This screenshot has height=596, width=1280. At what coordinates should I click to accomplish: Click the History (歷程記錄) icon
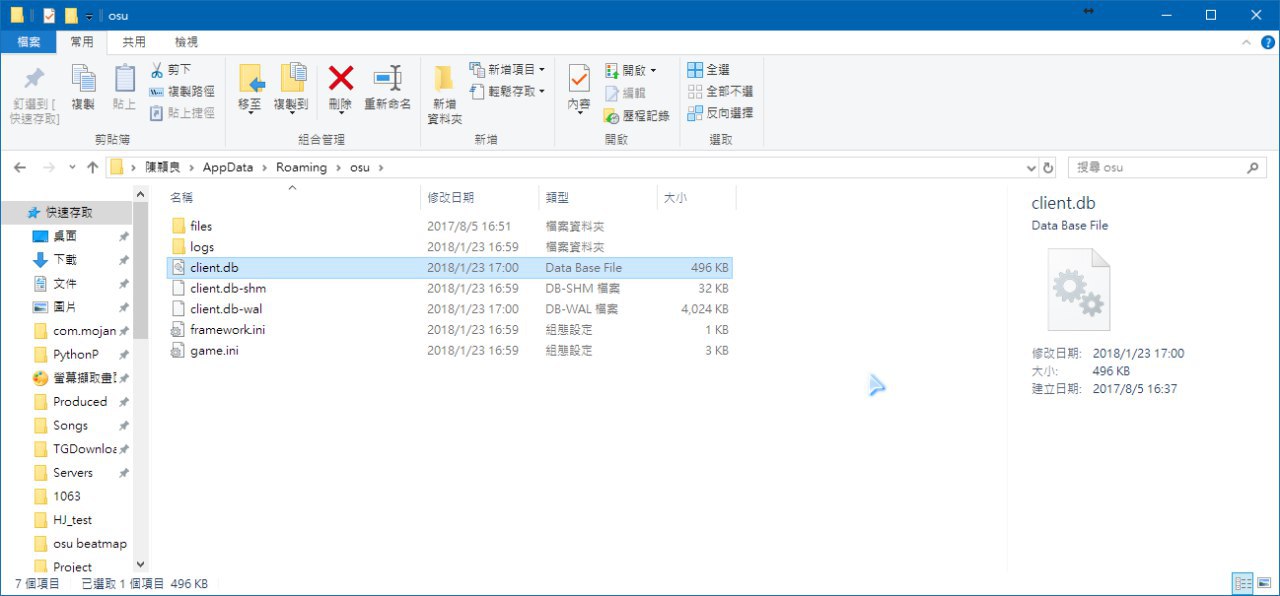[613, 116]
